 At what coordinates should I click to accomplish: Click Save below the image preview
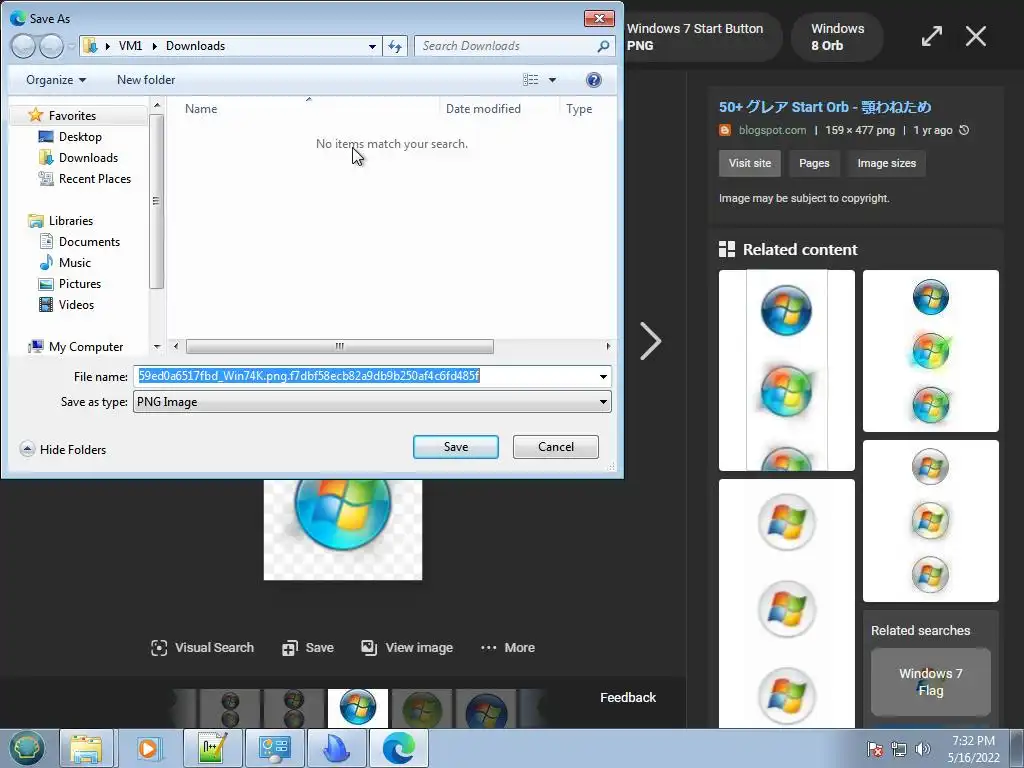click(308, 648)
